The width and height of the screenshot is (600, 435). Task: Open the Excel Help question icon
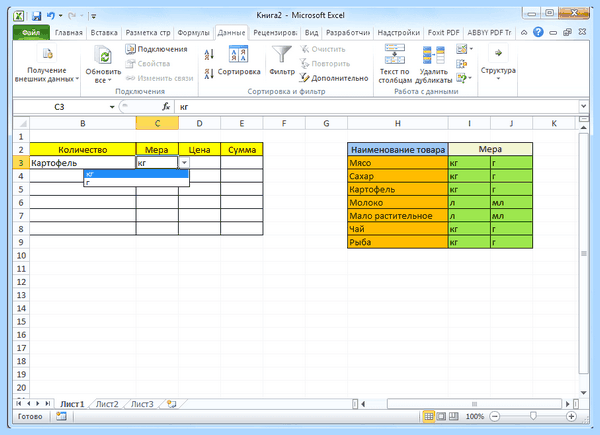coord(538,32)
